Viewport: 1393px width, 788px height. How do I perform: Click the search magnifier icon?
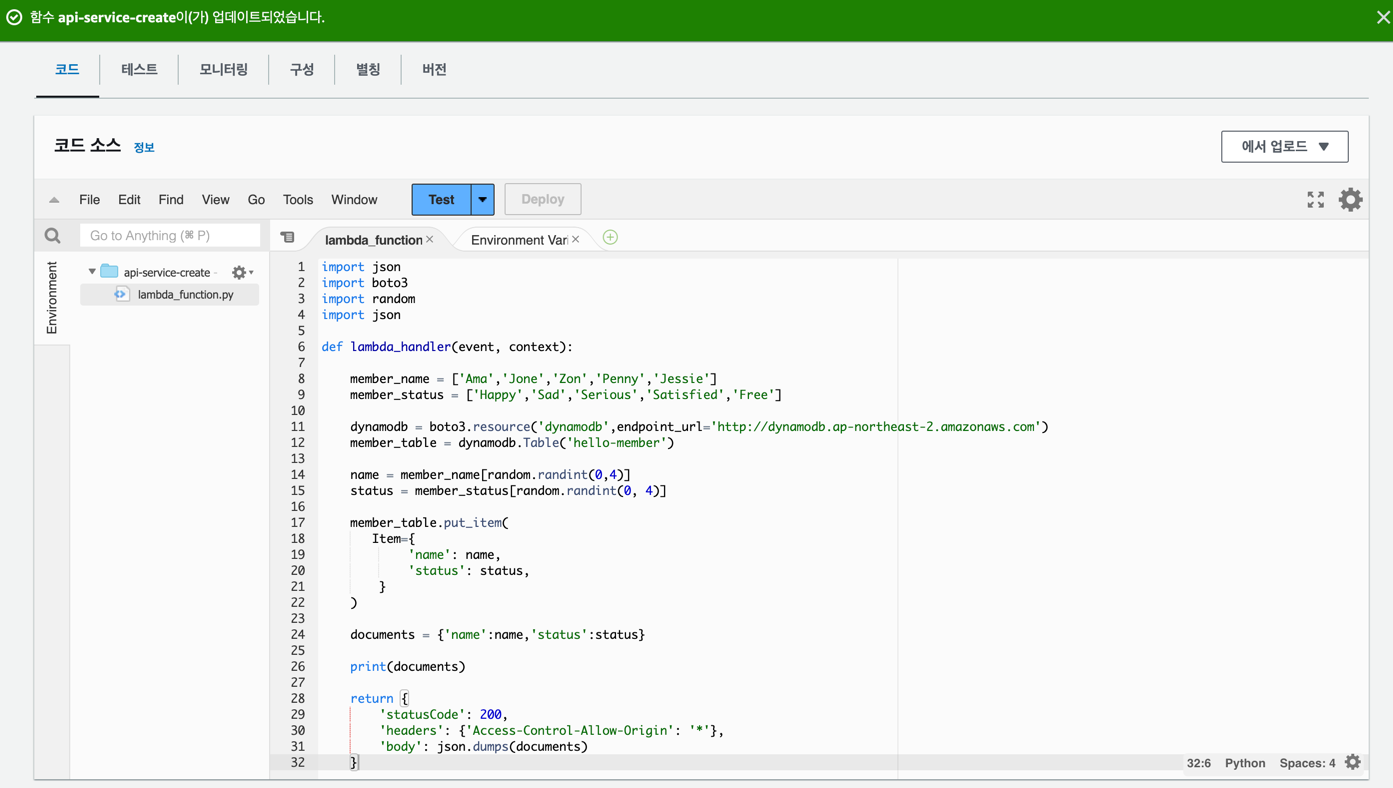[53, 236]
